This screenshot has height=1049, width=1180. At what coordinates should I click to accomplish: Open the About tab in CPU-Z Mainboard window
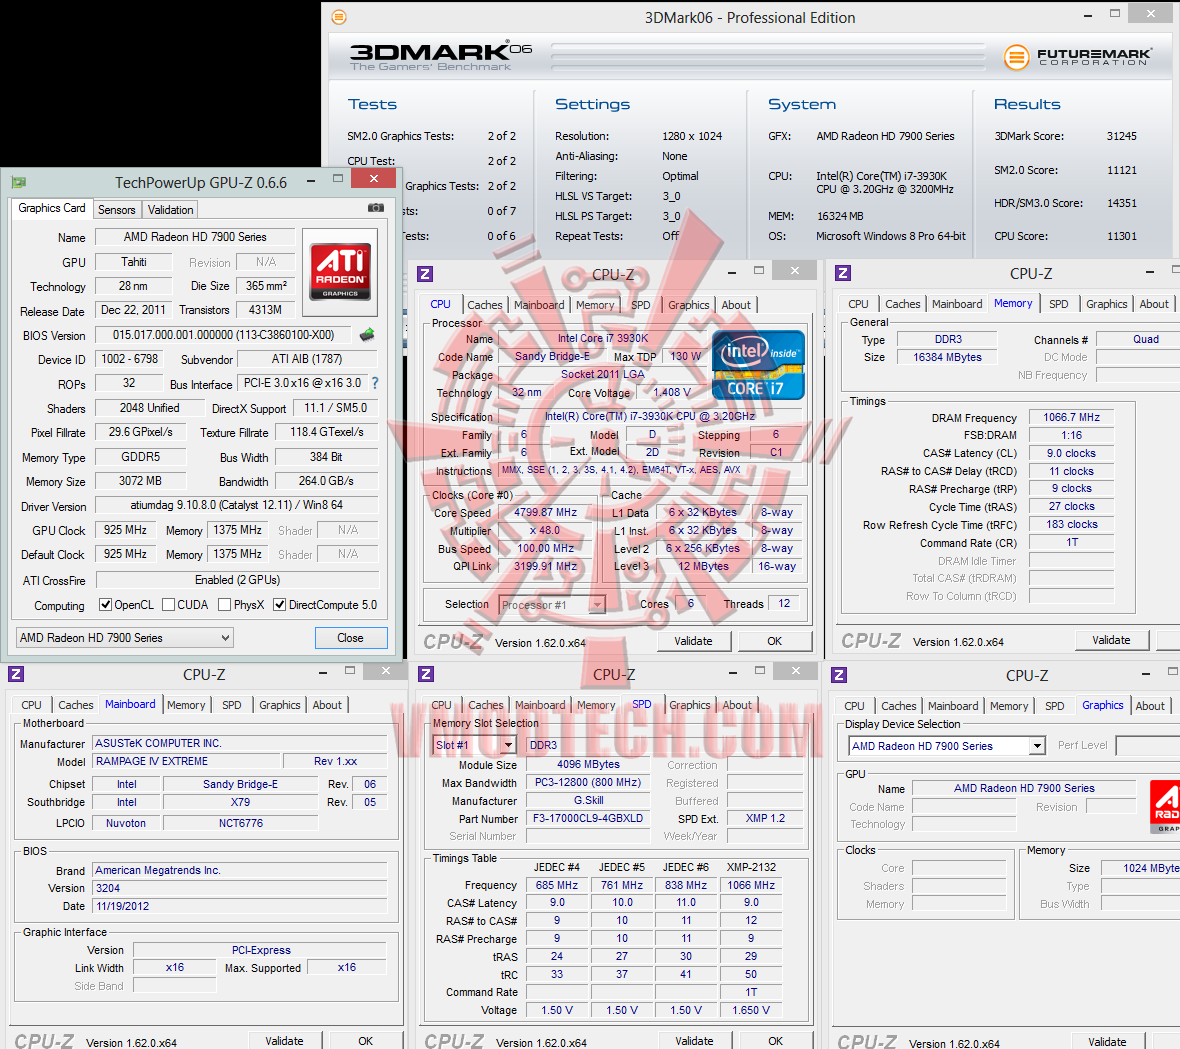[327, 705]
